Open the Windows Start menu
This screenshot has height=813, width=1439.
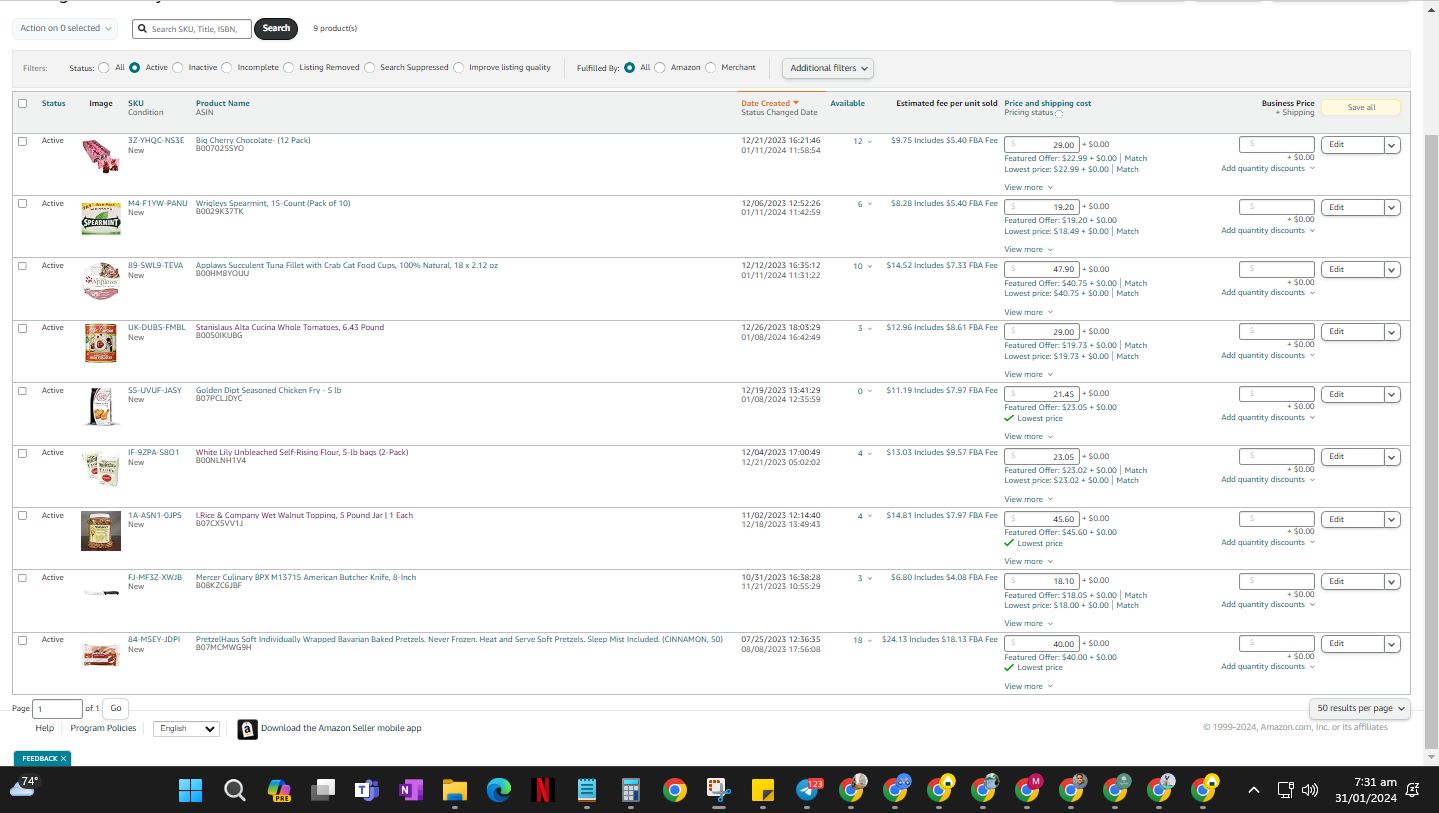191,790
